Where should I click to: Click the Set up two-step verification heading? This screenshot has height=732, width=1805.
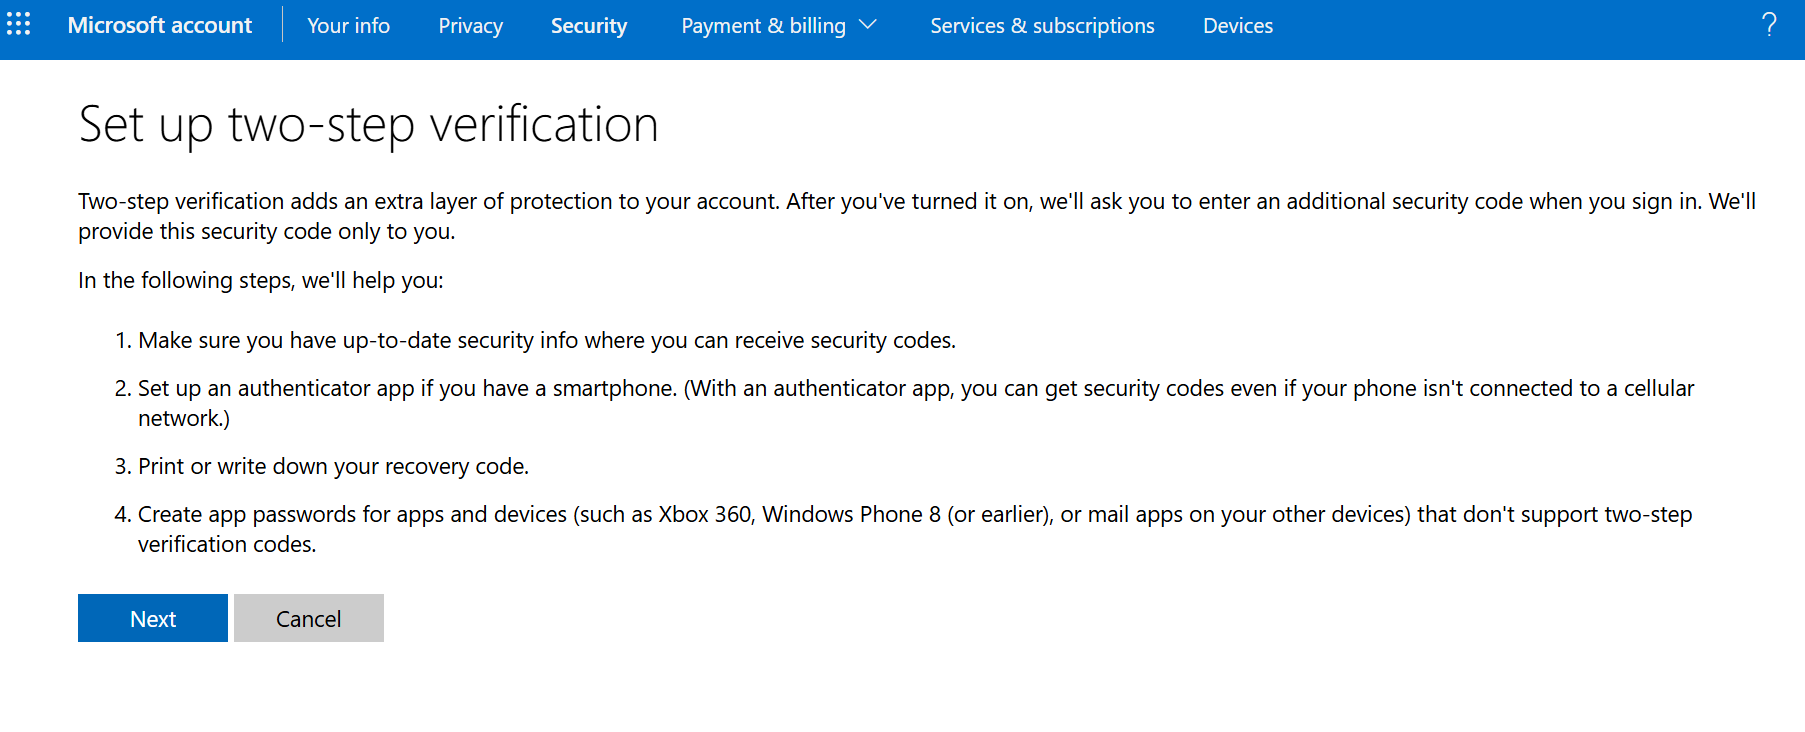point(368,125)
